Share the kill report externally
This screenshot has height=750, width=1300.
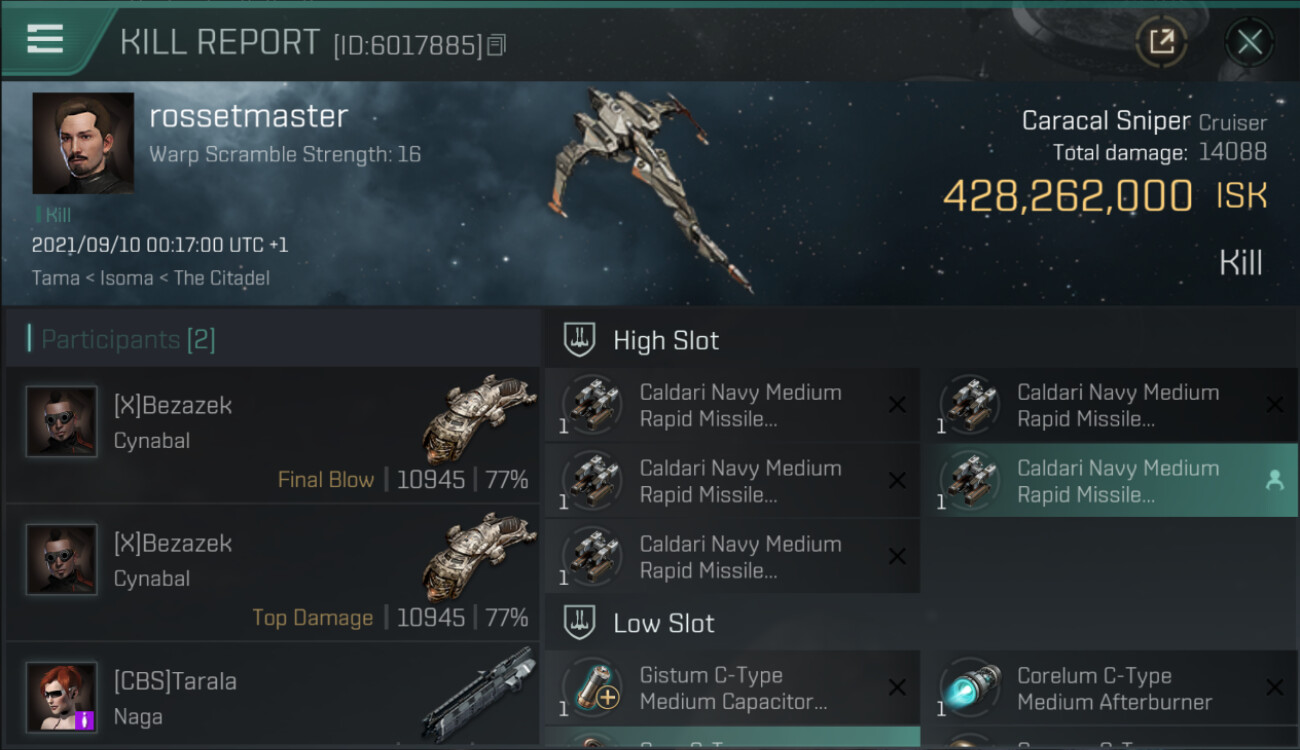pos(1161,42)
